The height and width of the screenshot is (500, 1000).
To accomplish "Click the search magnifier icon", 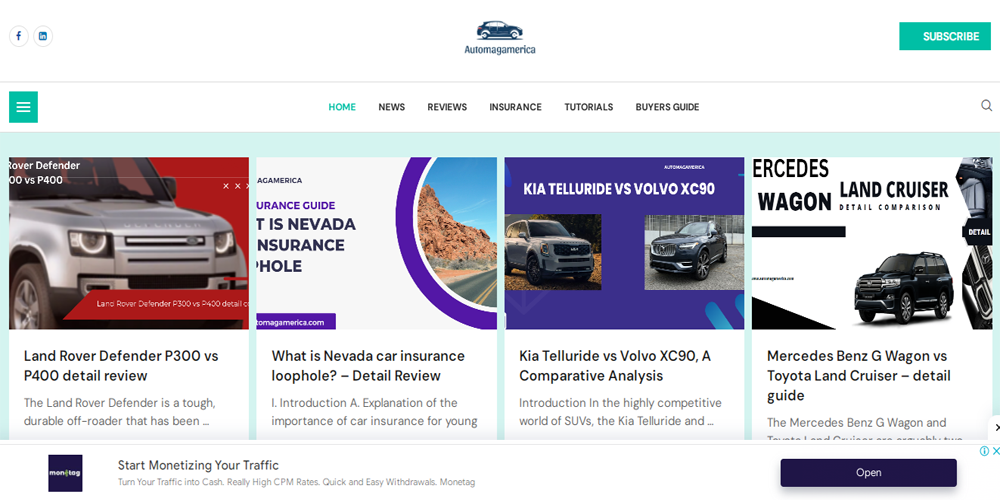I will click(x=986, y=106).
